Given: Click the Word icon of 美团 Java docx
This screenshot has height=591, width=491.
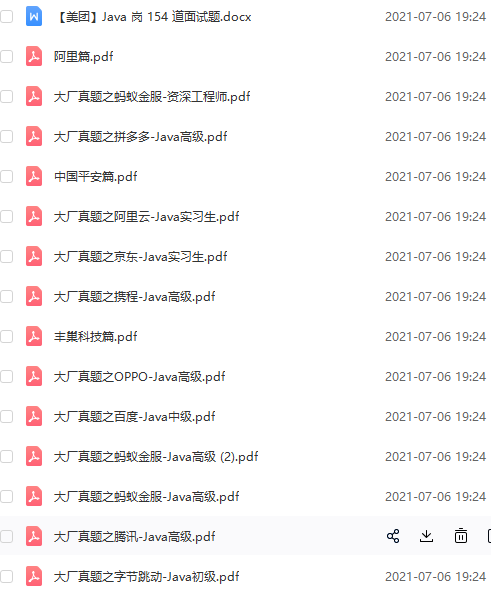Looking at the screenshot, I should point(34,17).
